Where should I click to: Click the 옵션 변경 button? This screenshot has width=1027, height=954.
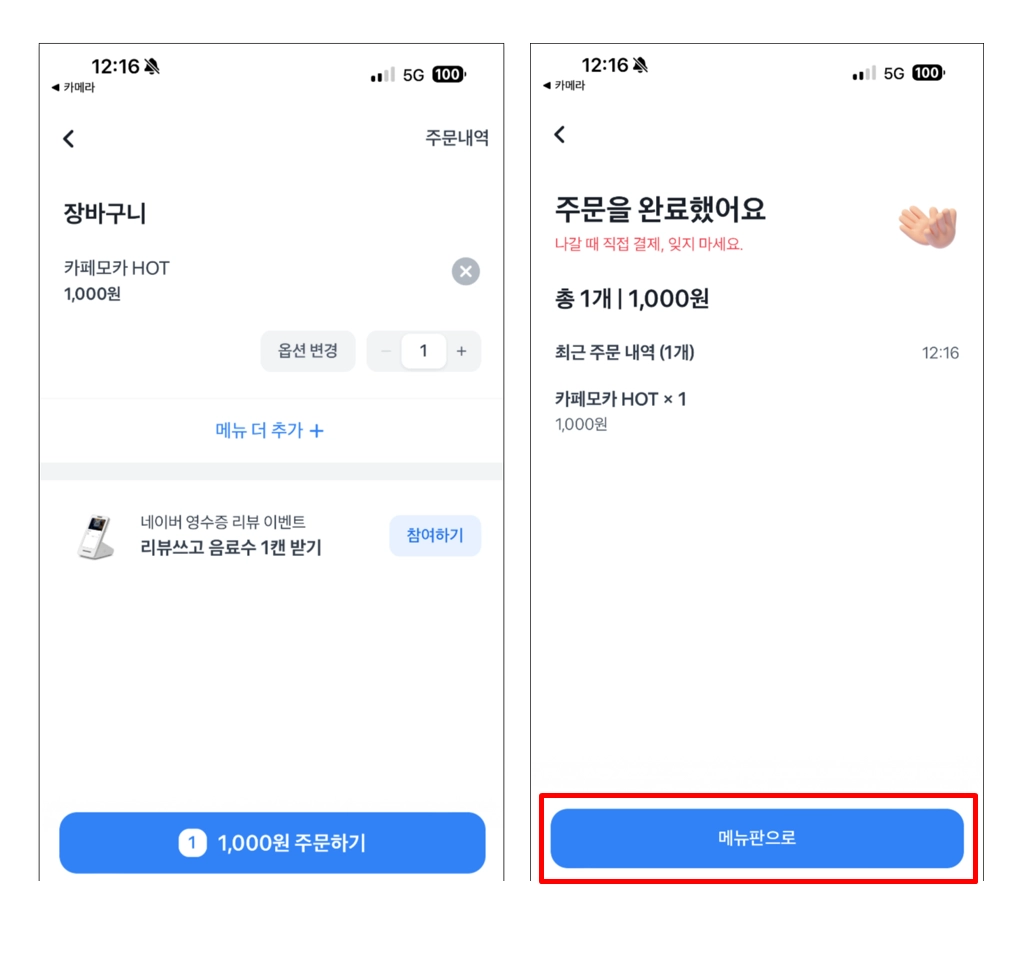(x=308, y=351)
